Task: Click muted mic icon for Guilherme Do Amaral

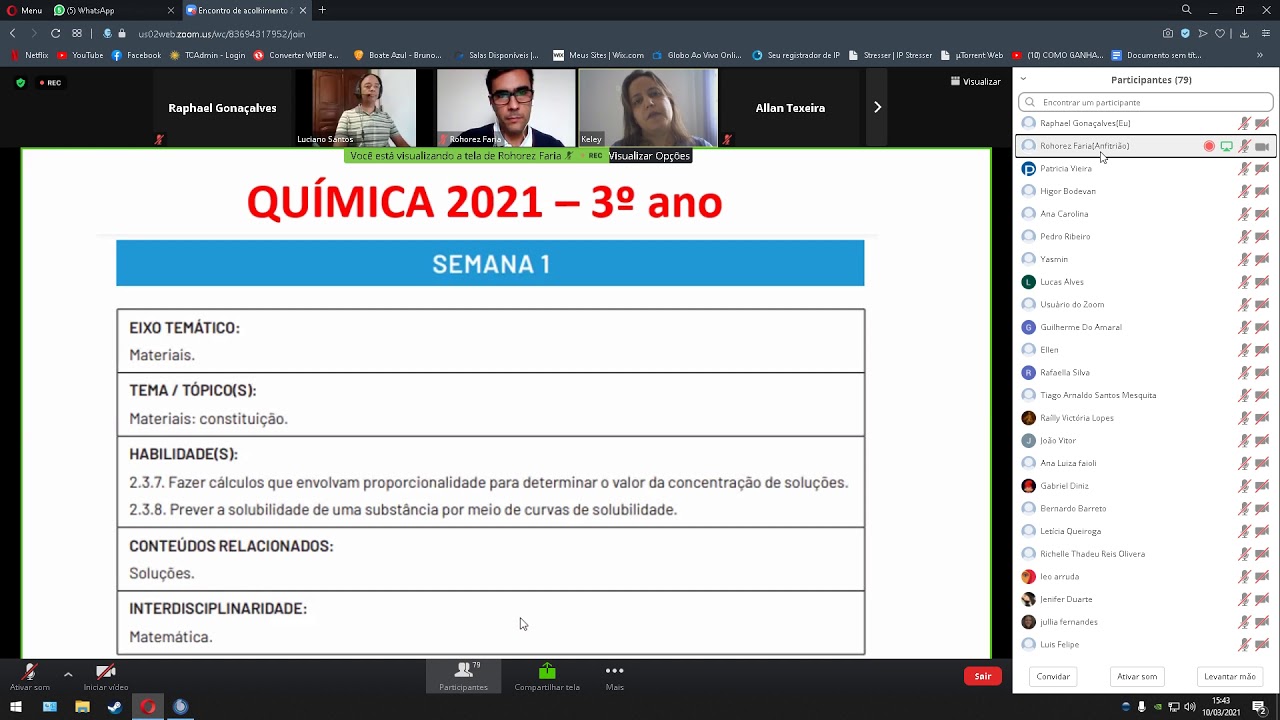Action: pyautogui.click(x=1245, y=327)
